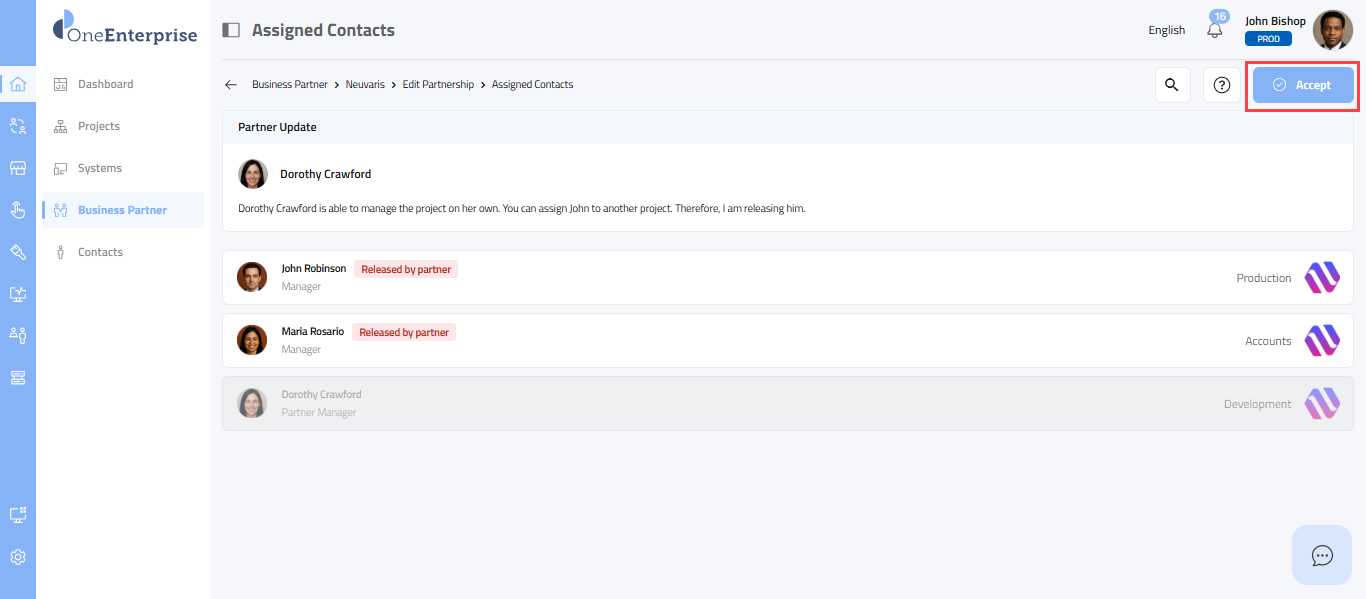Toggle the sidebar collapse panel icon
The width and height of the screenshot is (1366, 599).
[x=231, y=30]
